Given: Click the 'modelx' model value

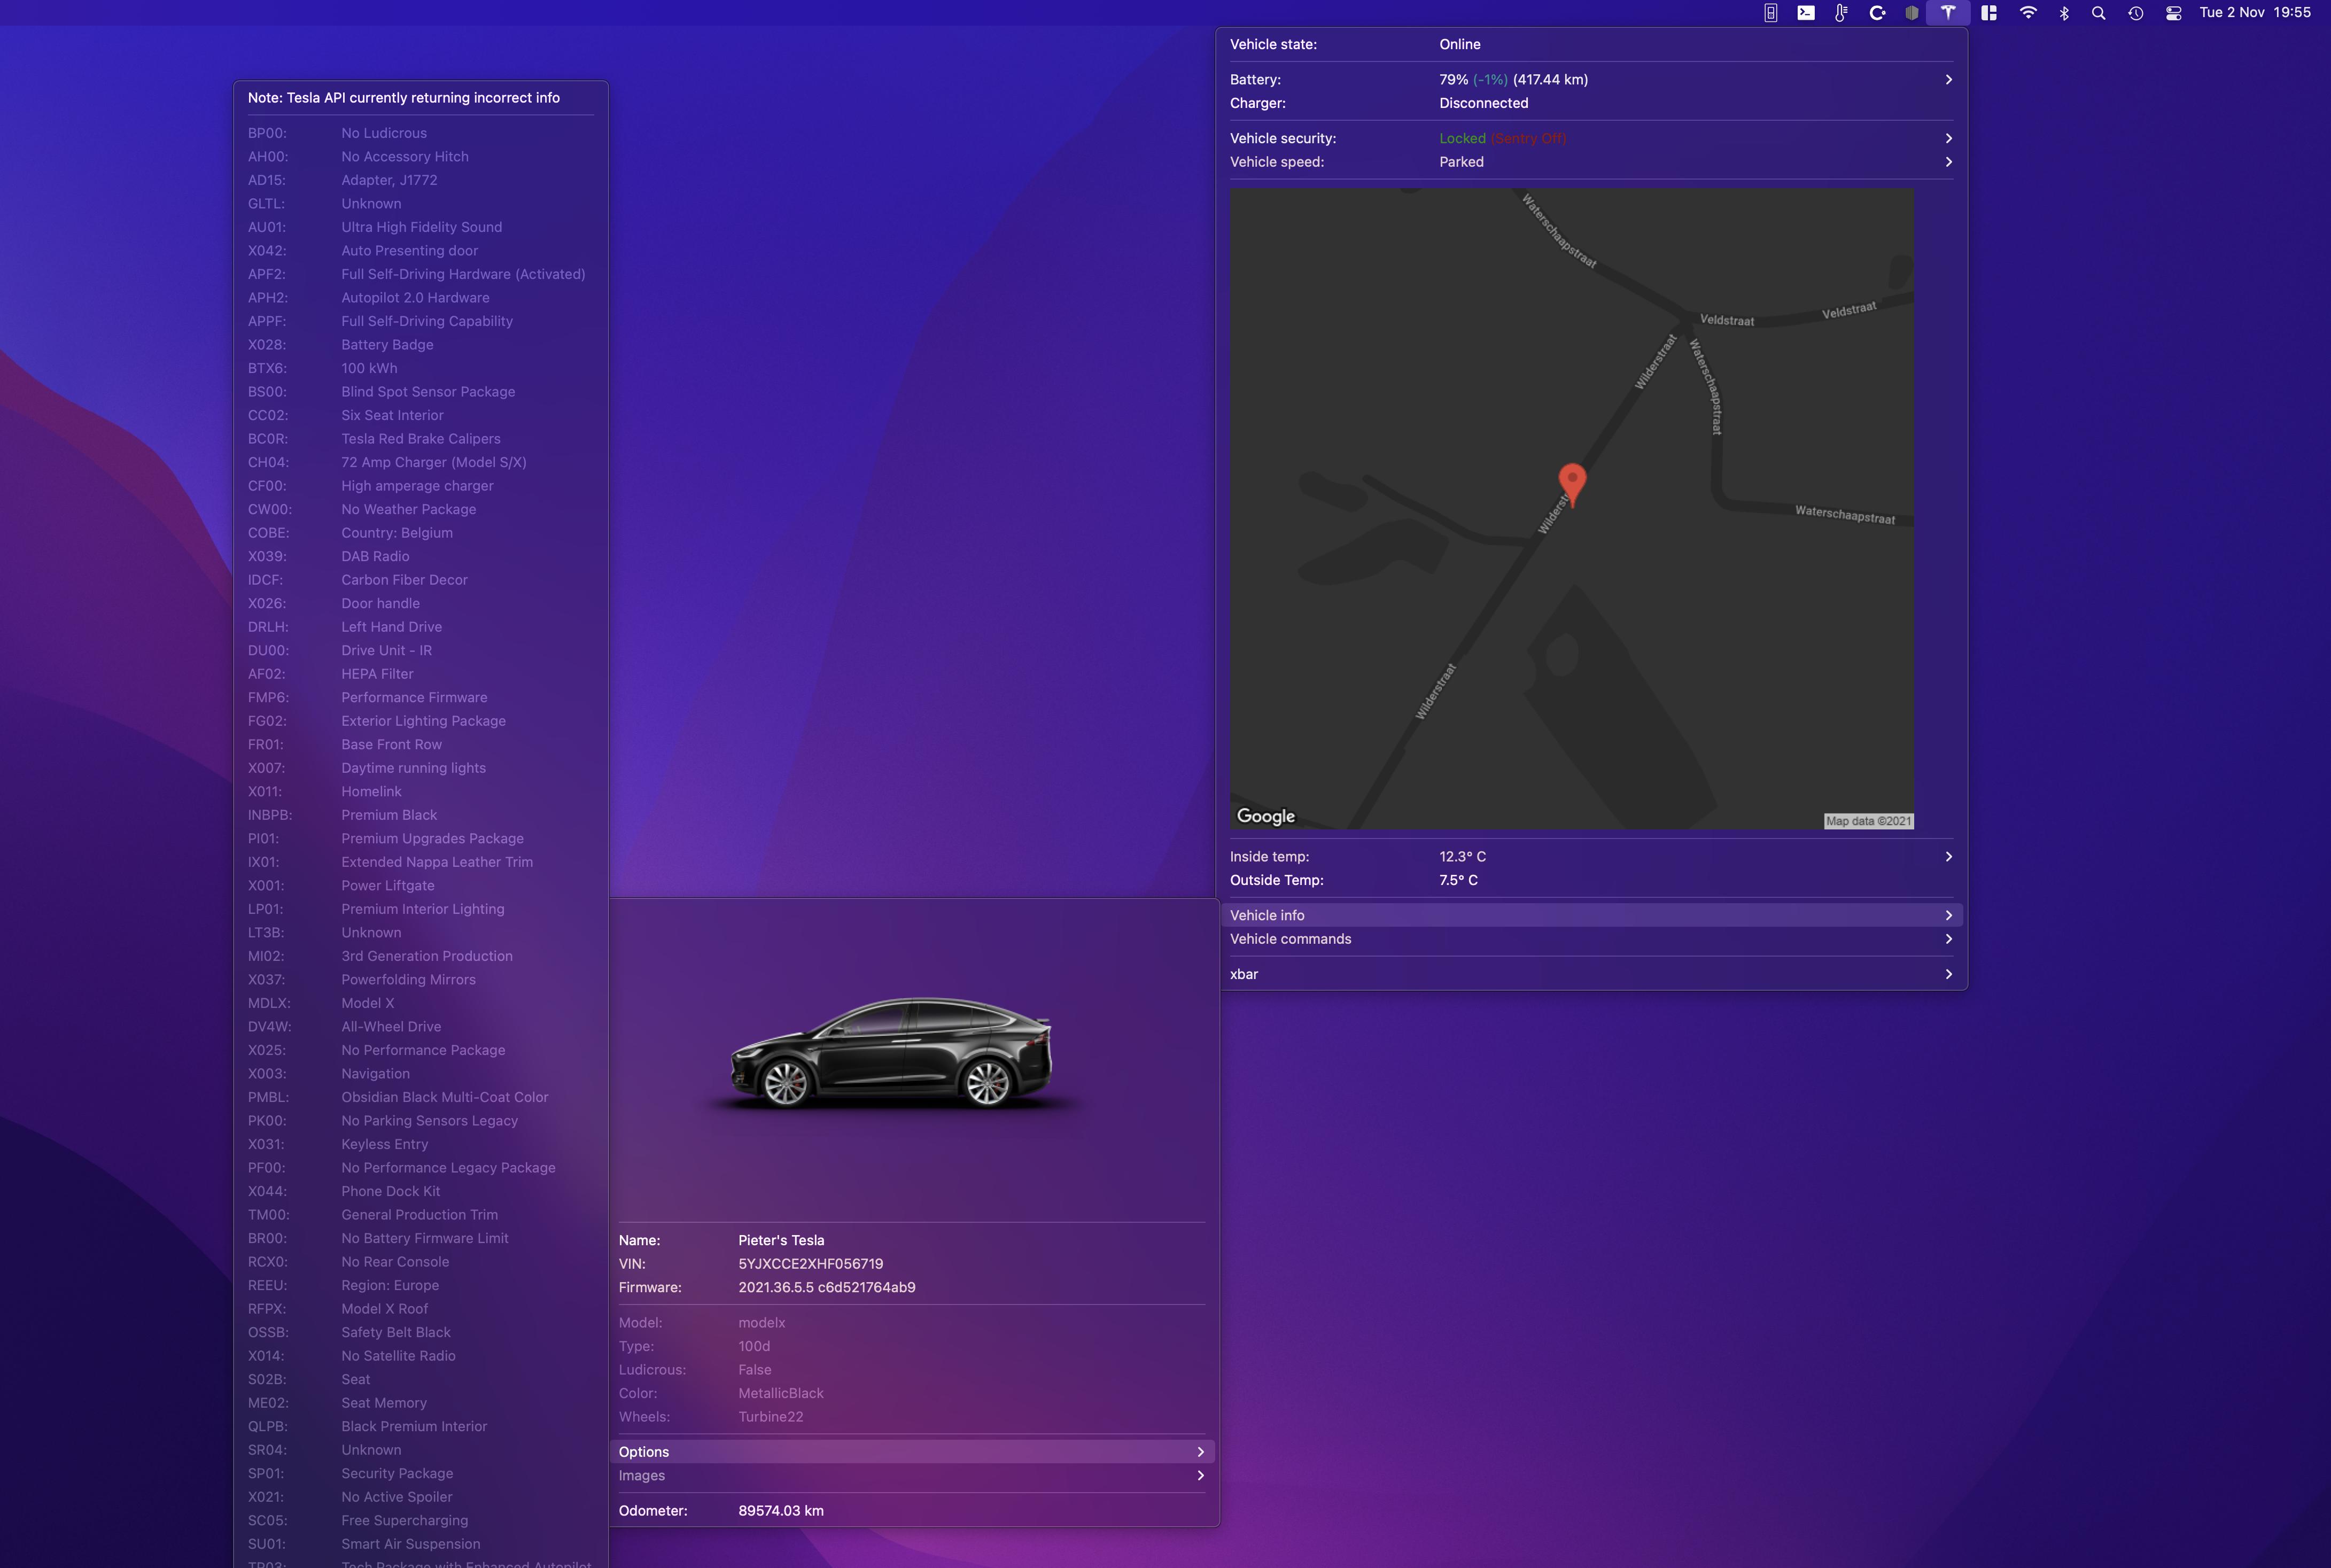Looking at the screenshot, I should tap(762, 1323).
